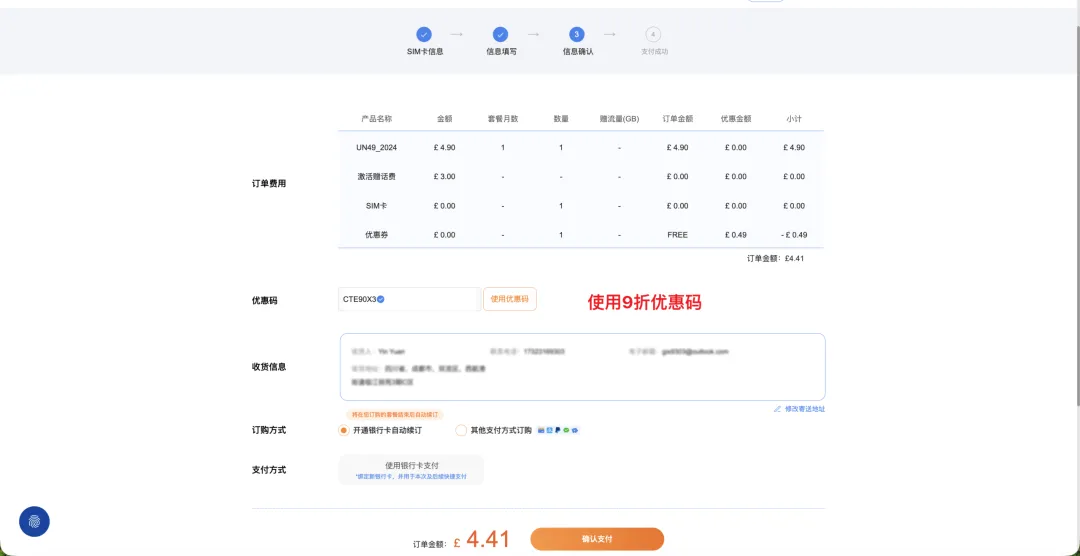Focus the promo code input containing CTE90X3
This screenshot has width=1080, height=556.
click(x=409, y=299)
